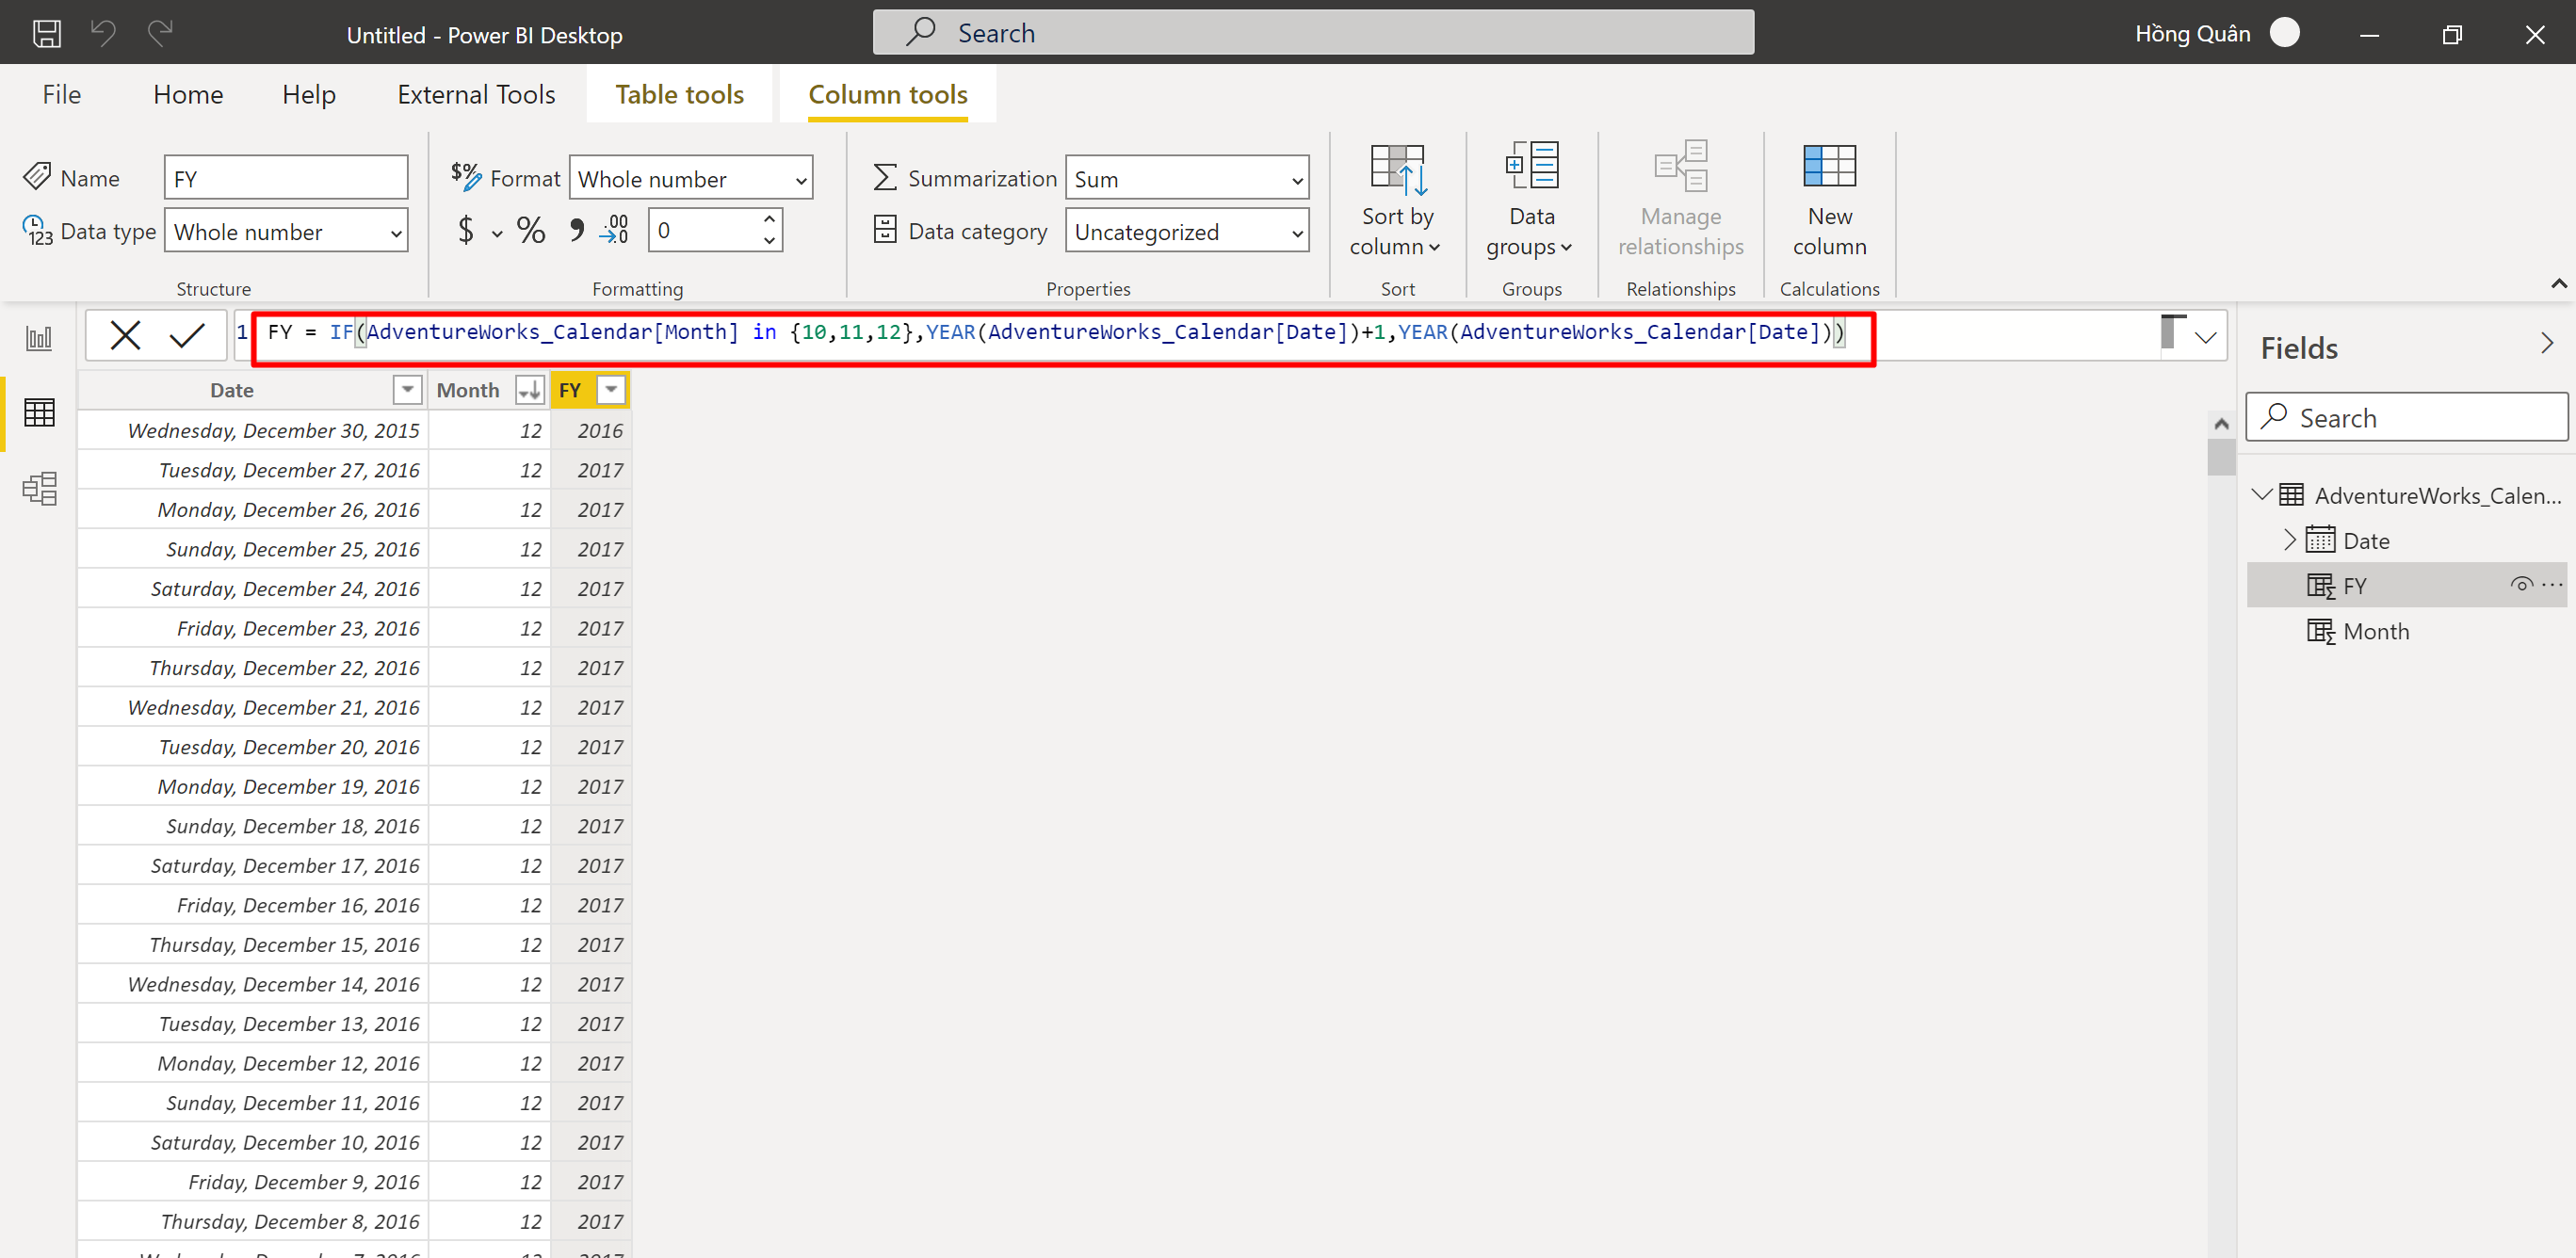Click the Save icon in title bar

pos(46,34)
